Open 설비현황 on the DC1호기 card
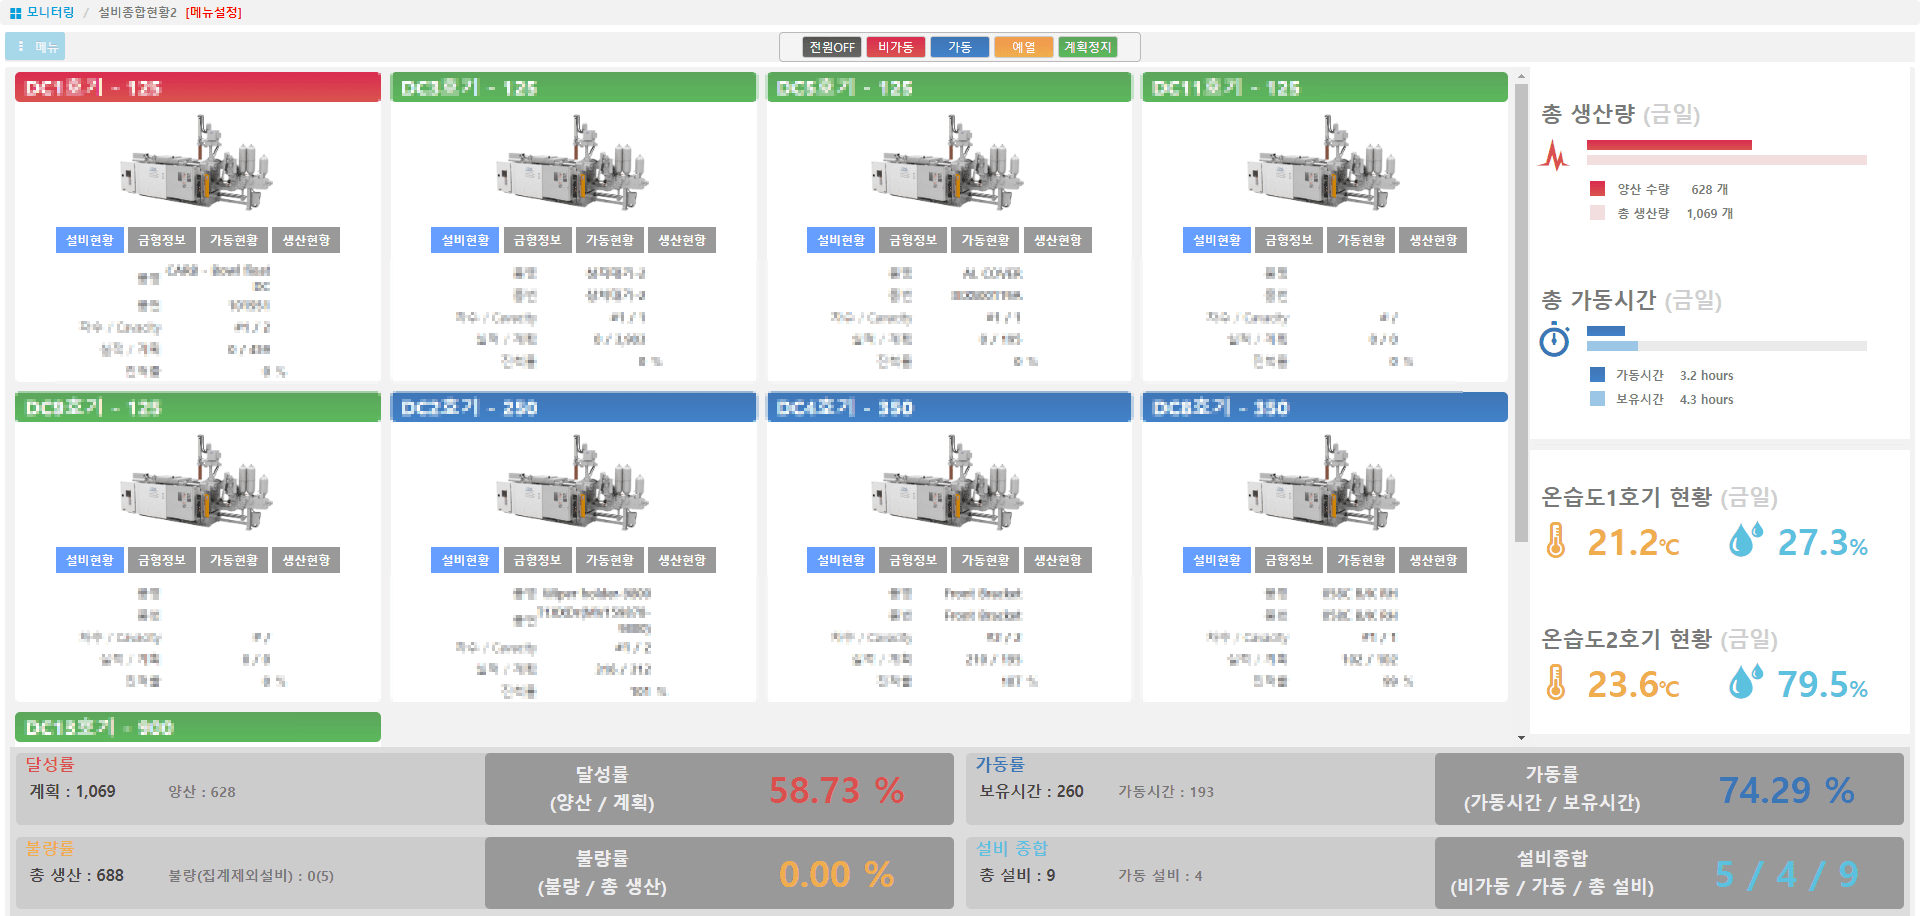This screenshot has width=1920, height=916. [89, 239]
